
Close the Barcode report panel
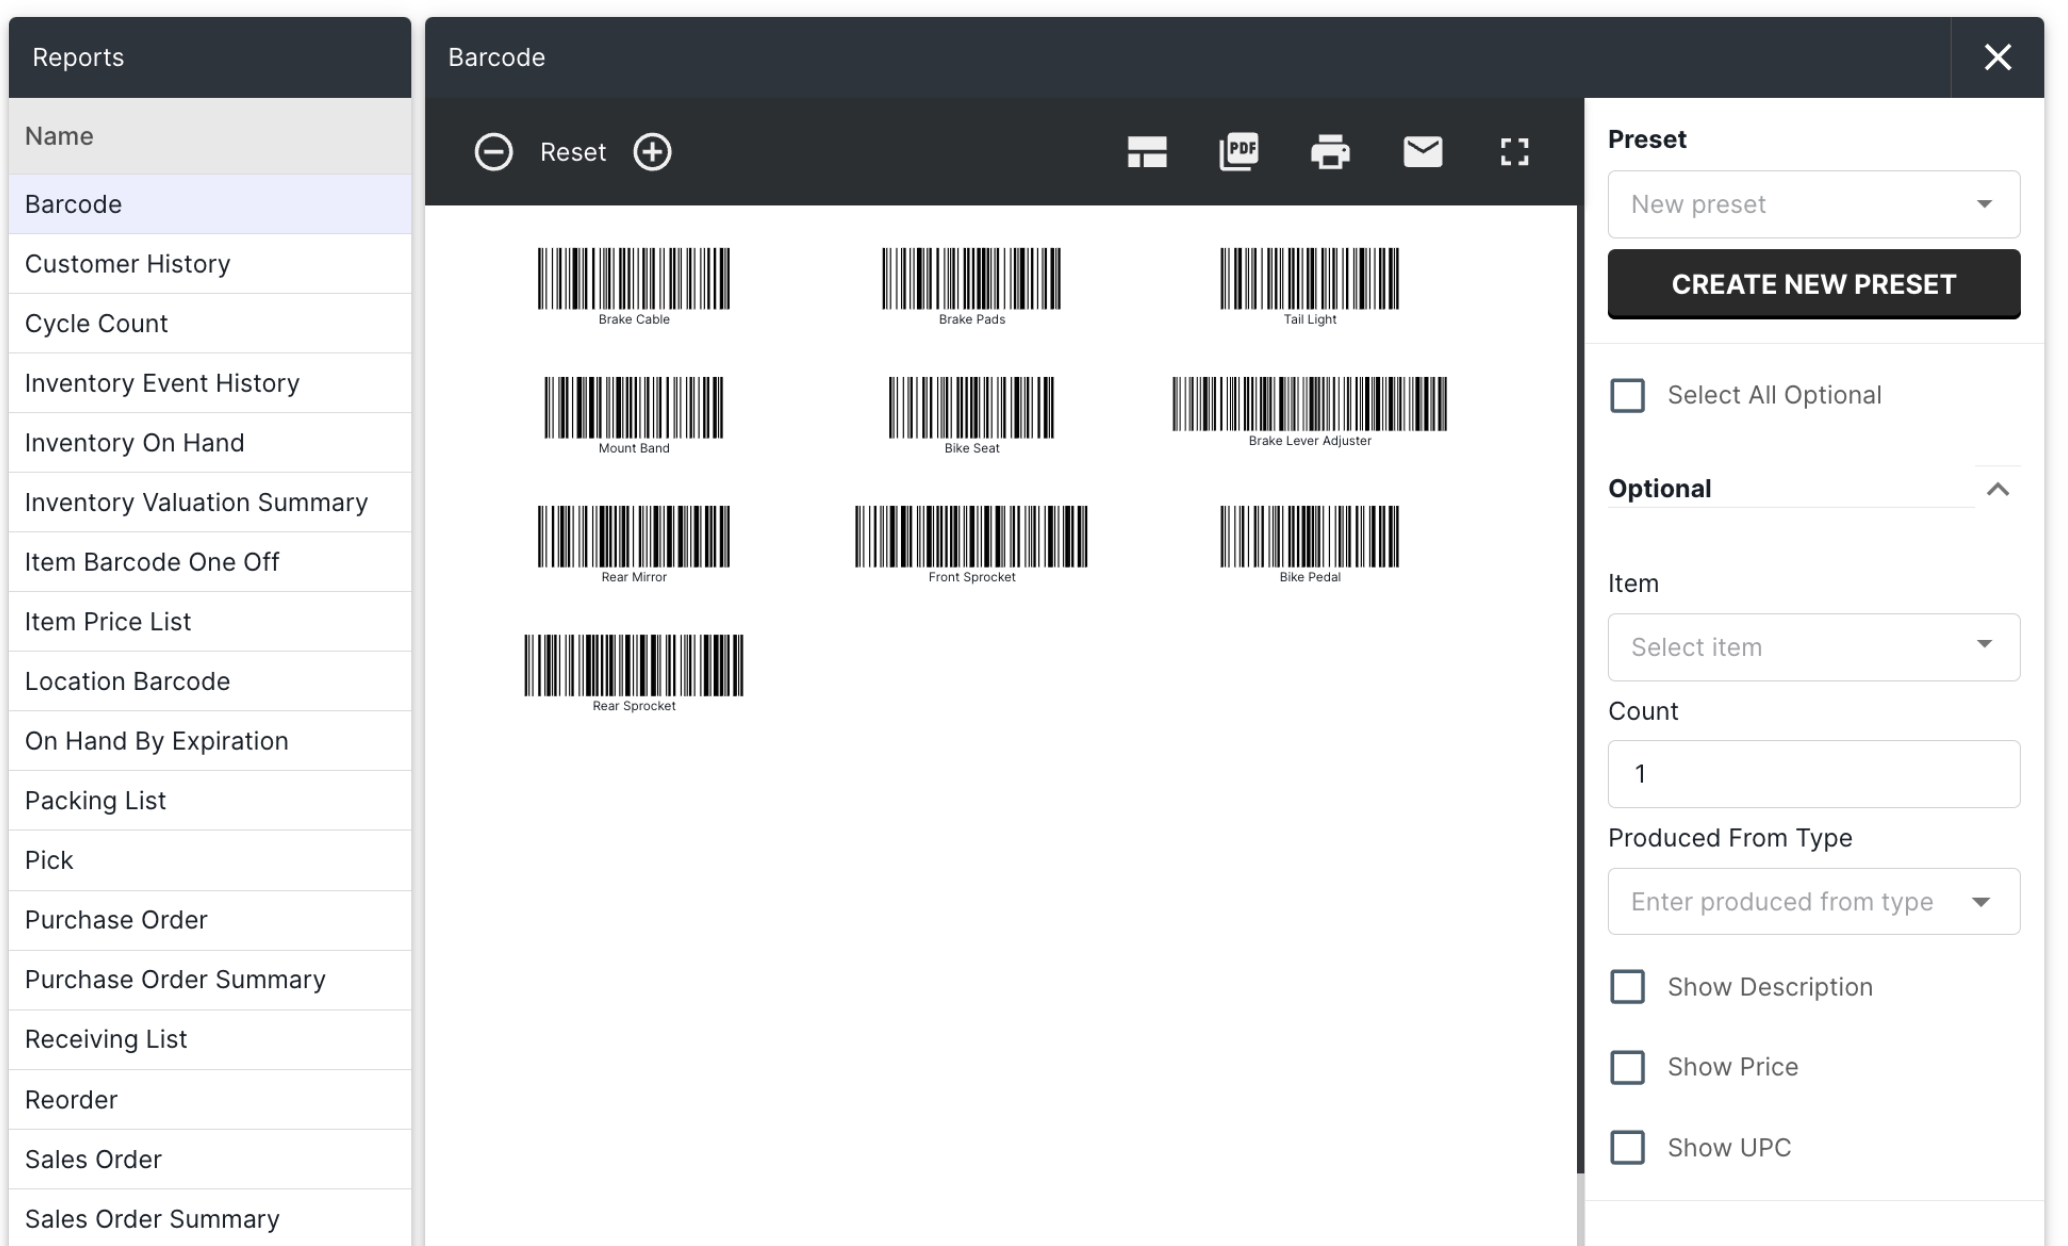pos(1997,57)
